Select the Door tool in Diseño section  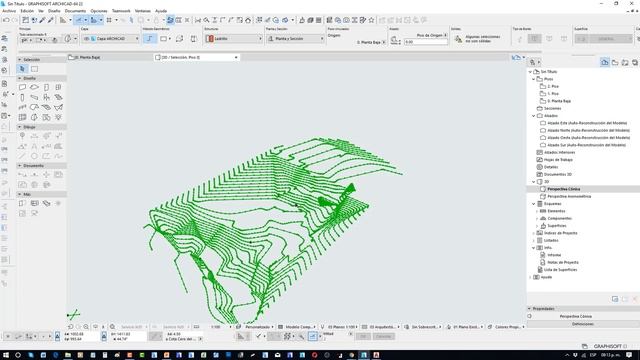pos(46,87)
